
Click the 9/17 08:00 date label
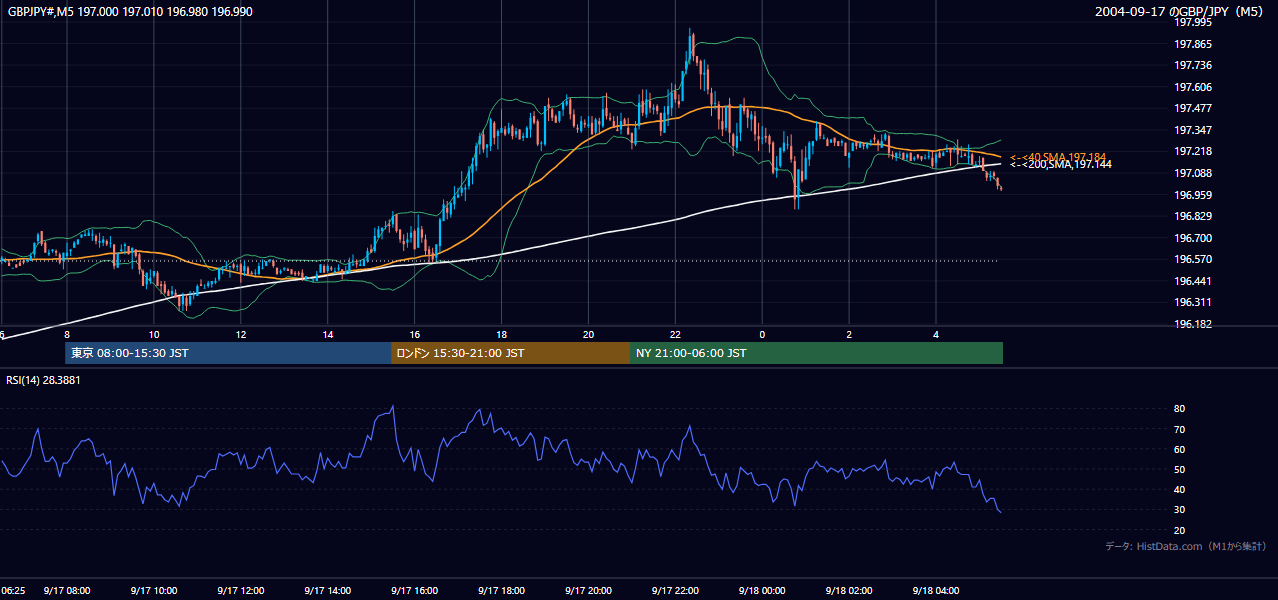(x=67, y=591)
